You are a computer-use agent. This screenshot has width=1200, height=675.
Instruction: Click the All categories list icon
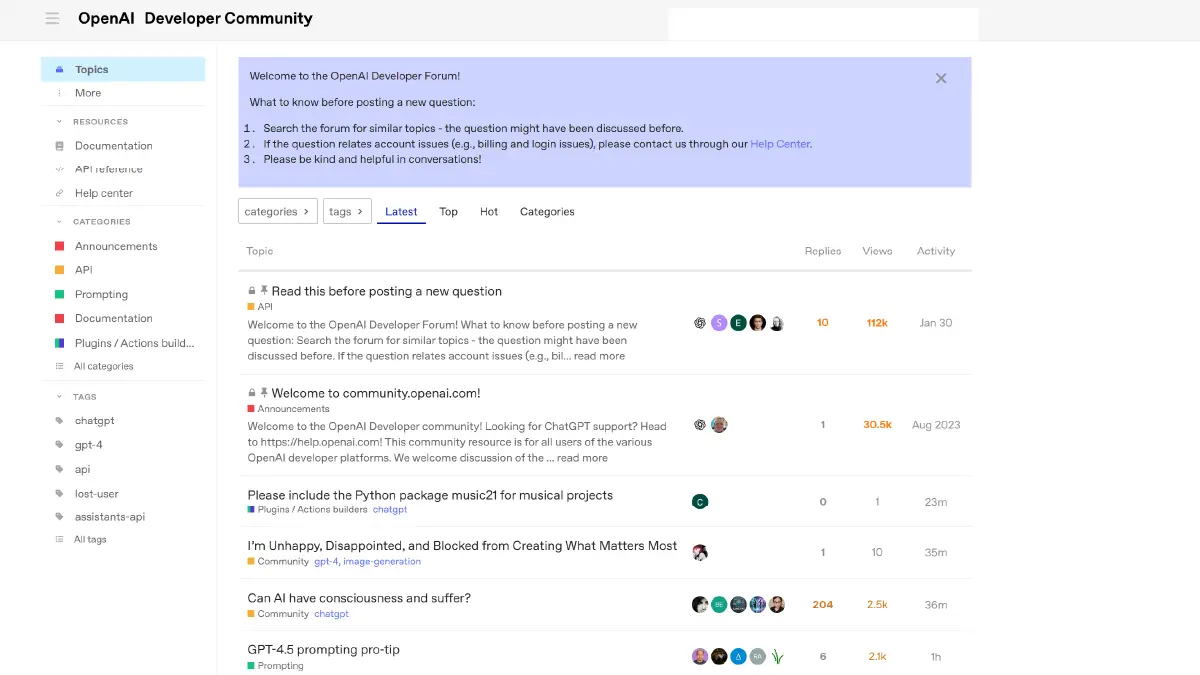point(59,367)
